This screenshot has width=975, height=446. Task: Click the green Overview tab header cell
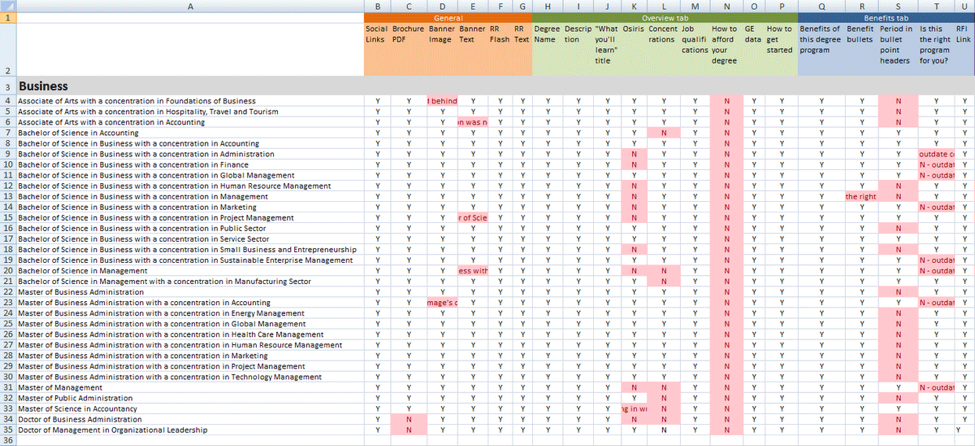(664, 18)
